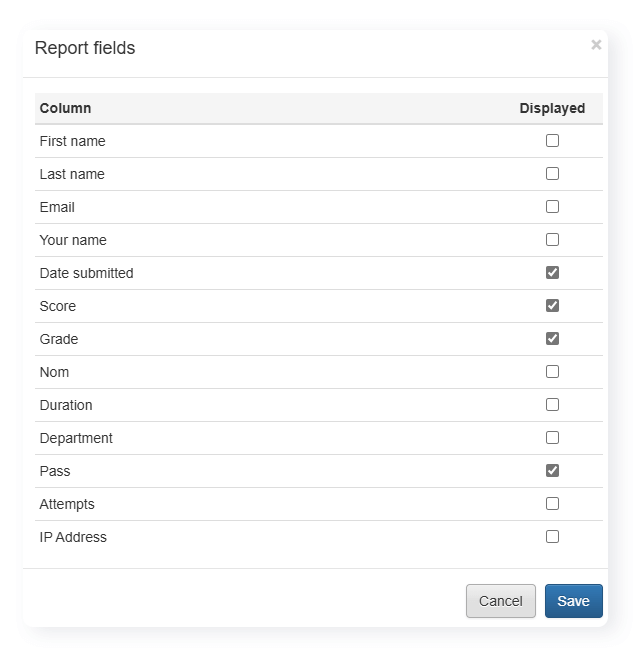
Task: Close the Report fields dialog with X
Action: (x=596, y=45)
